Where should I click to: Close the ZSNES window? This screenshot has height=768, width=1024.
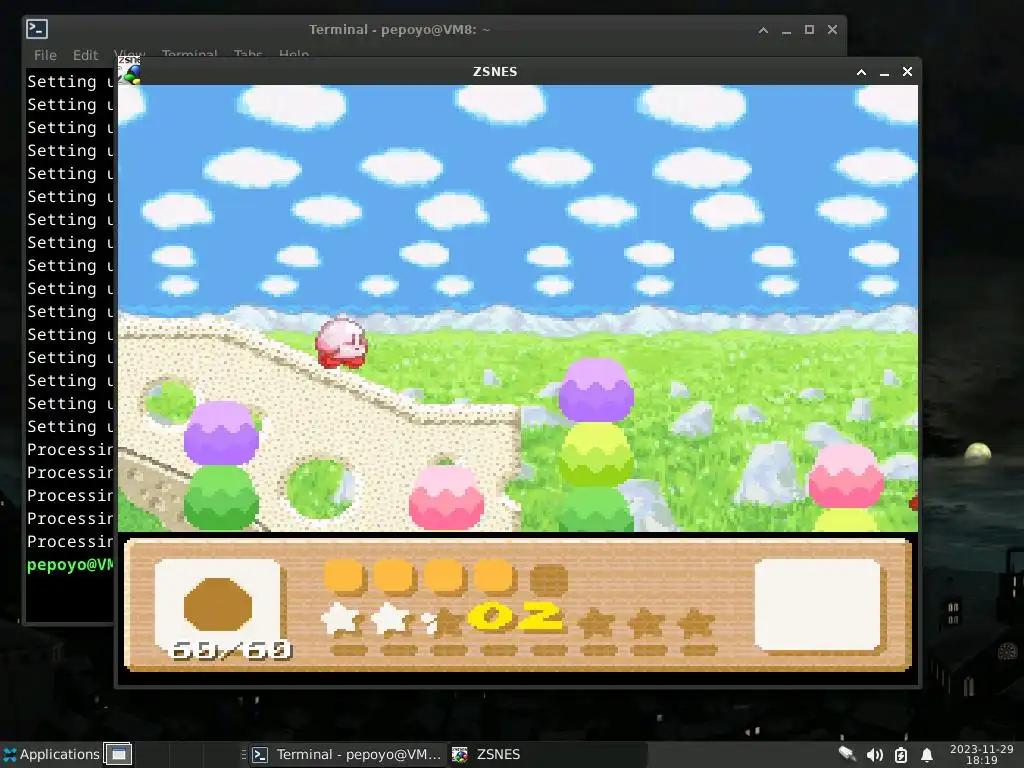pyautogui.click(x=907, y=72)
